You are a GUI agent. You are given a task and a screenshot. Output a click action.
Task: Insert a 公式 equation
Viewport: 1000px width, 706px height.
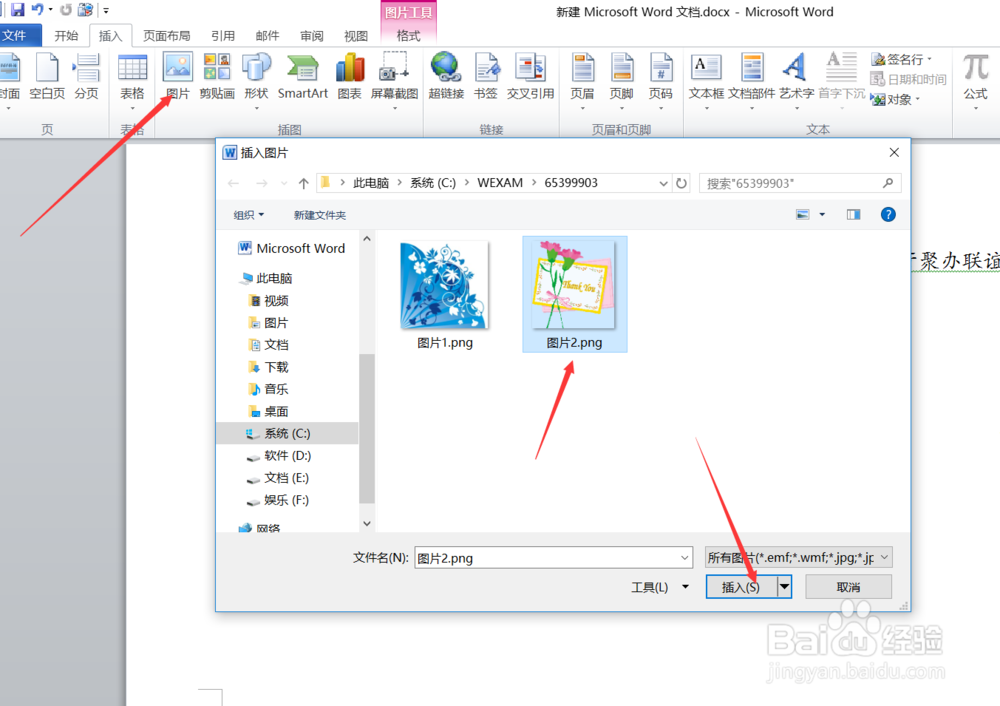tap(974, 72)
